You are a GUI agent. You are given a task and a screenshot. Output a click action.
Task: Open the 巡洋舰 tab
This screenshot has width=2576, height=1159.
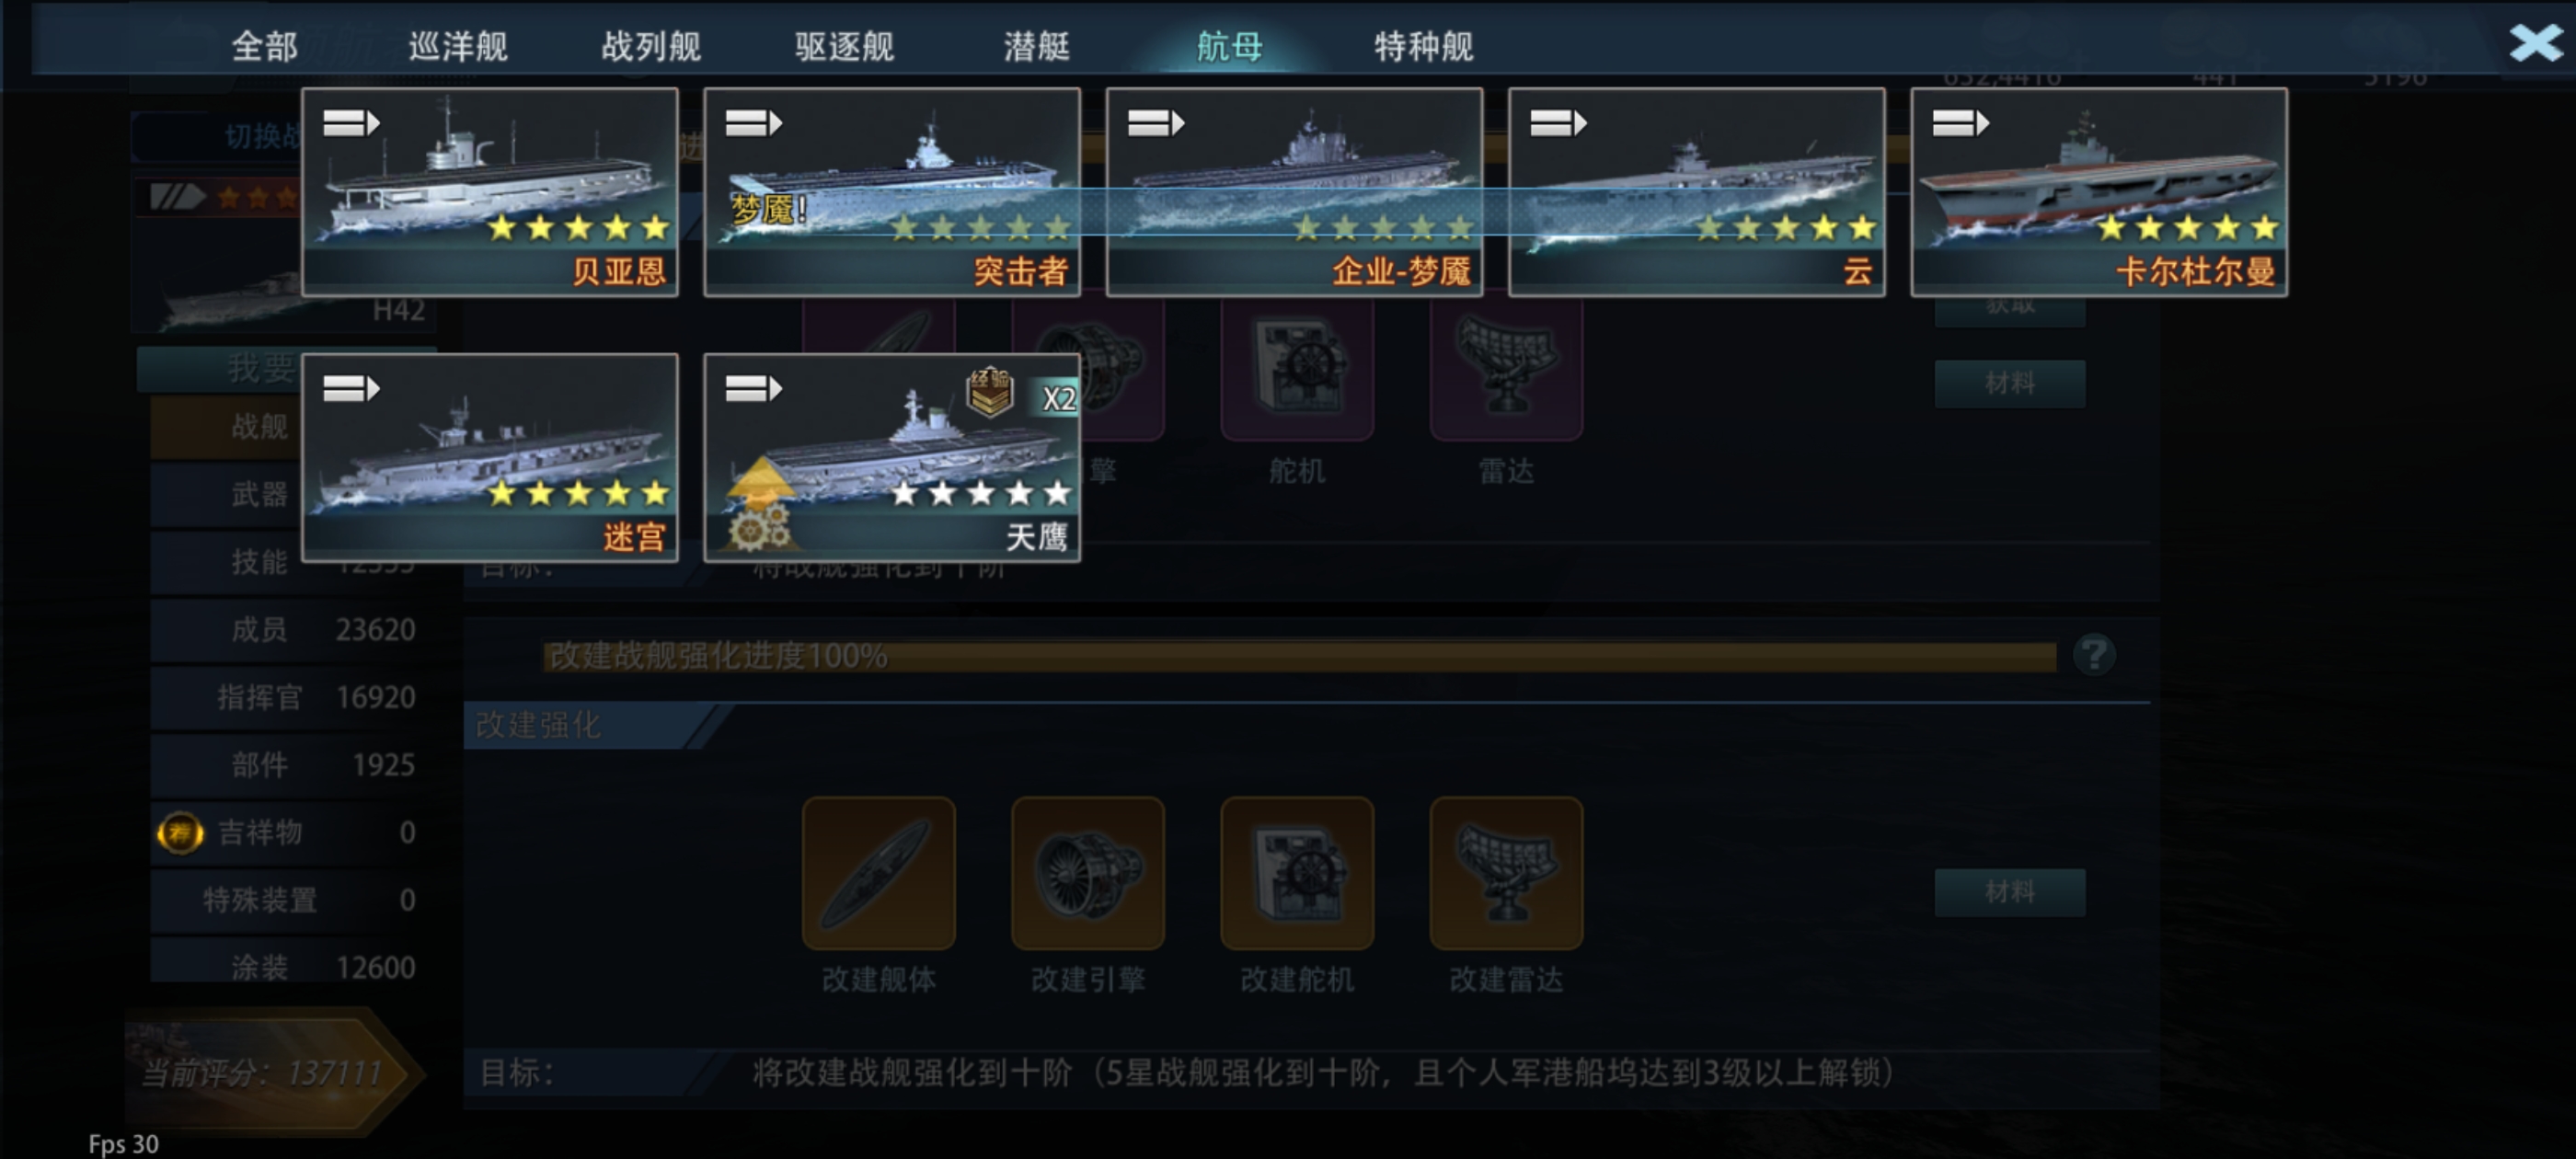[458, 46]
